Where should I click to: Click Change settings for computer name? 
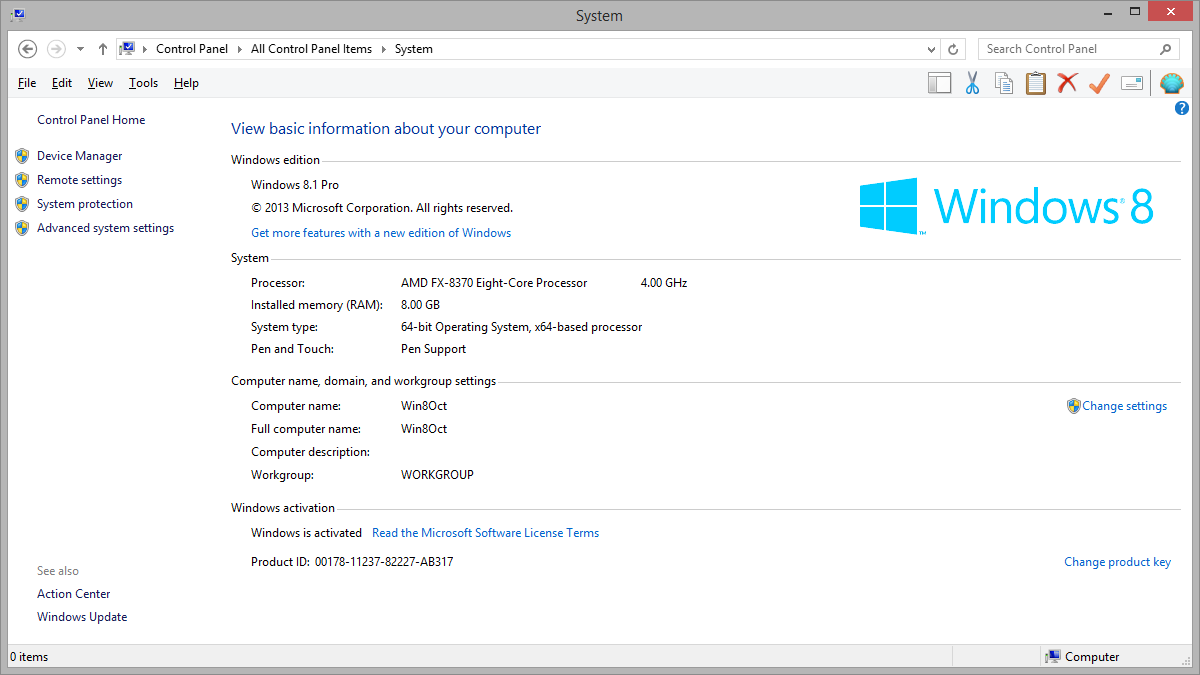pyautogui.click(x=1124, y=406)
